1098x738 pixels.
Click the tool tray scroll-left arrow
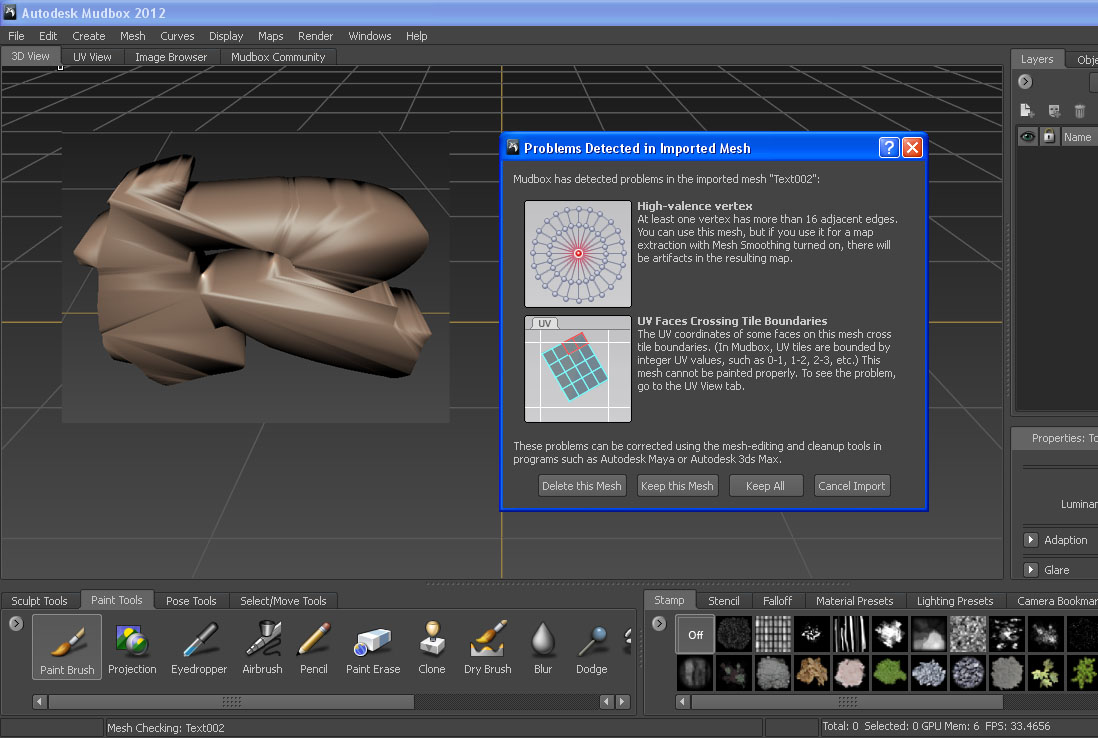(x=40, y=702)
